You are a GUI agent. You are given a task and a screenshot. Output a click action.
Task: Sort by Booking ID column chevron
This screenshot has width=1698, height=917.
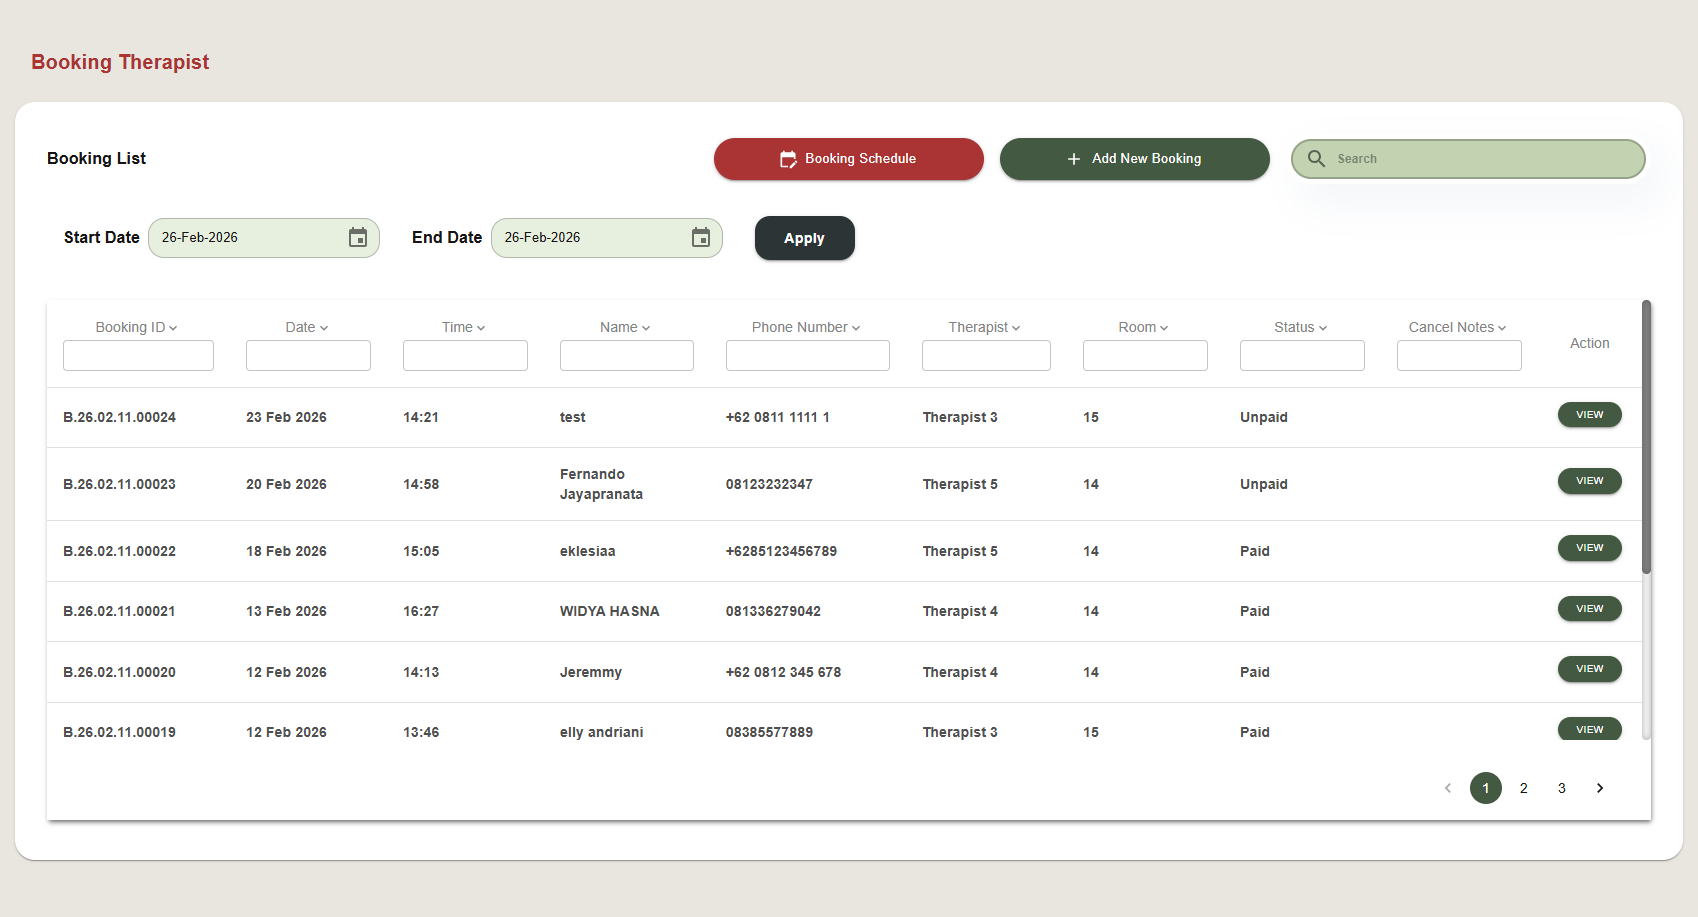point(173,328)
